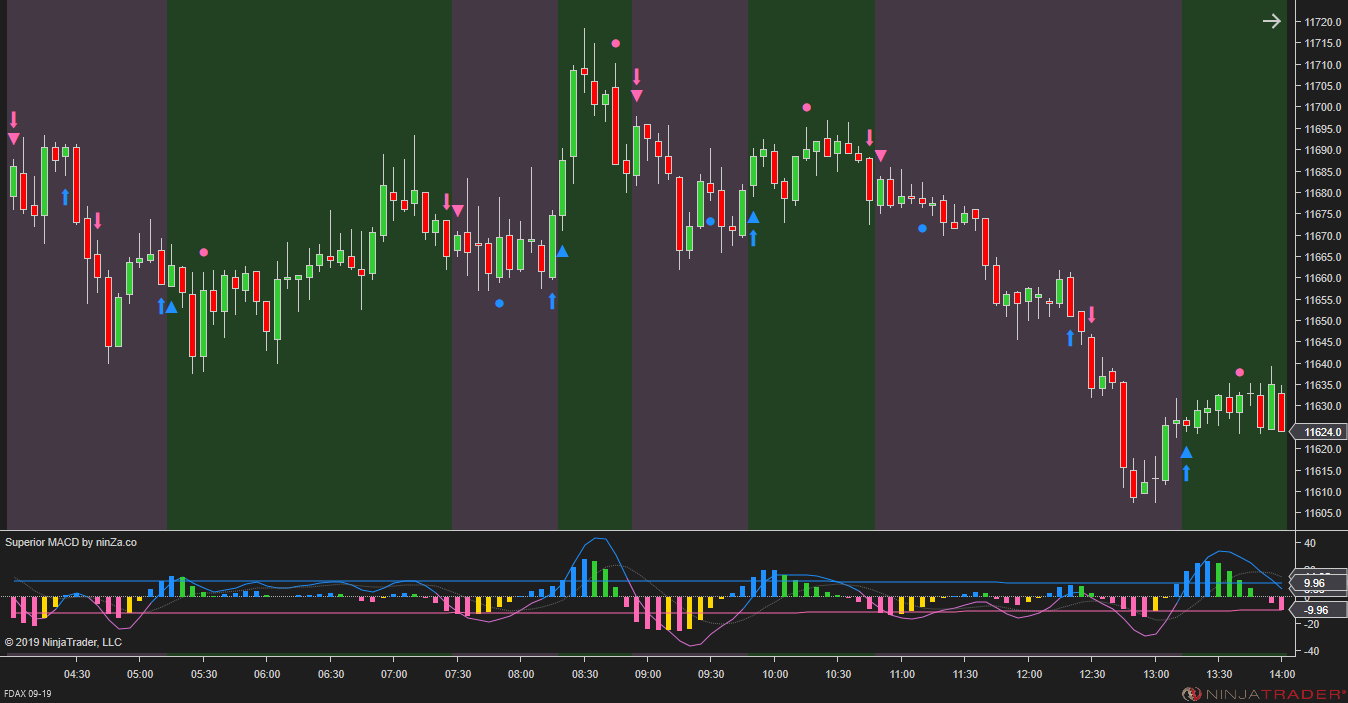Click the 11624.0 last price marker

[1323, 432]
